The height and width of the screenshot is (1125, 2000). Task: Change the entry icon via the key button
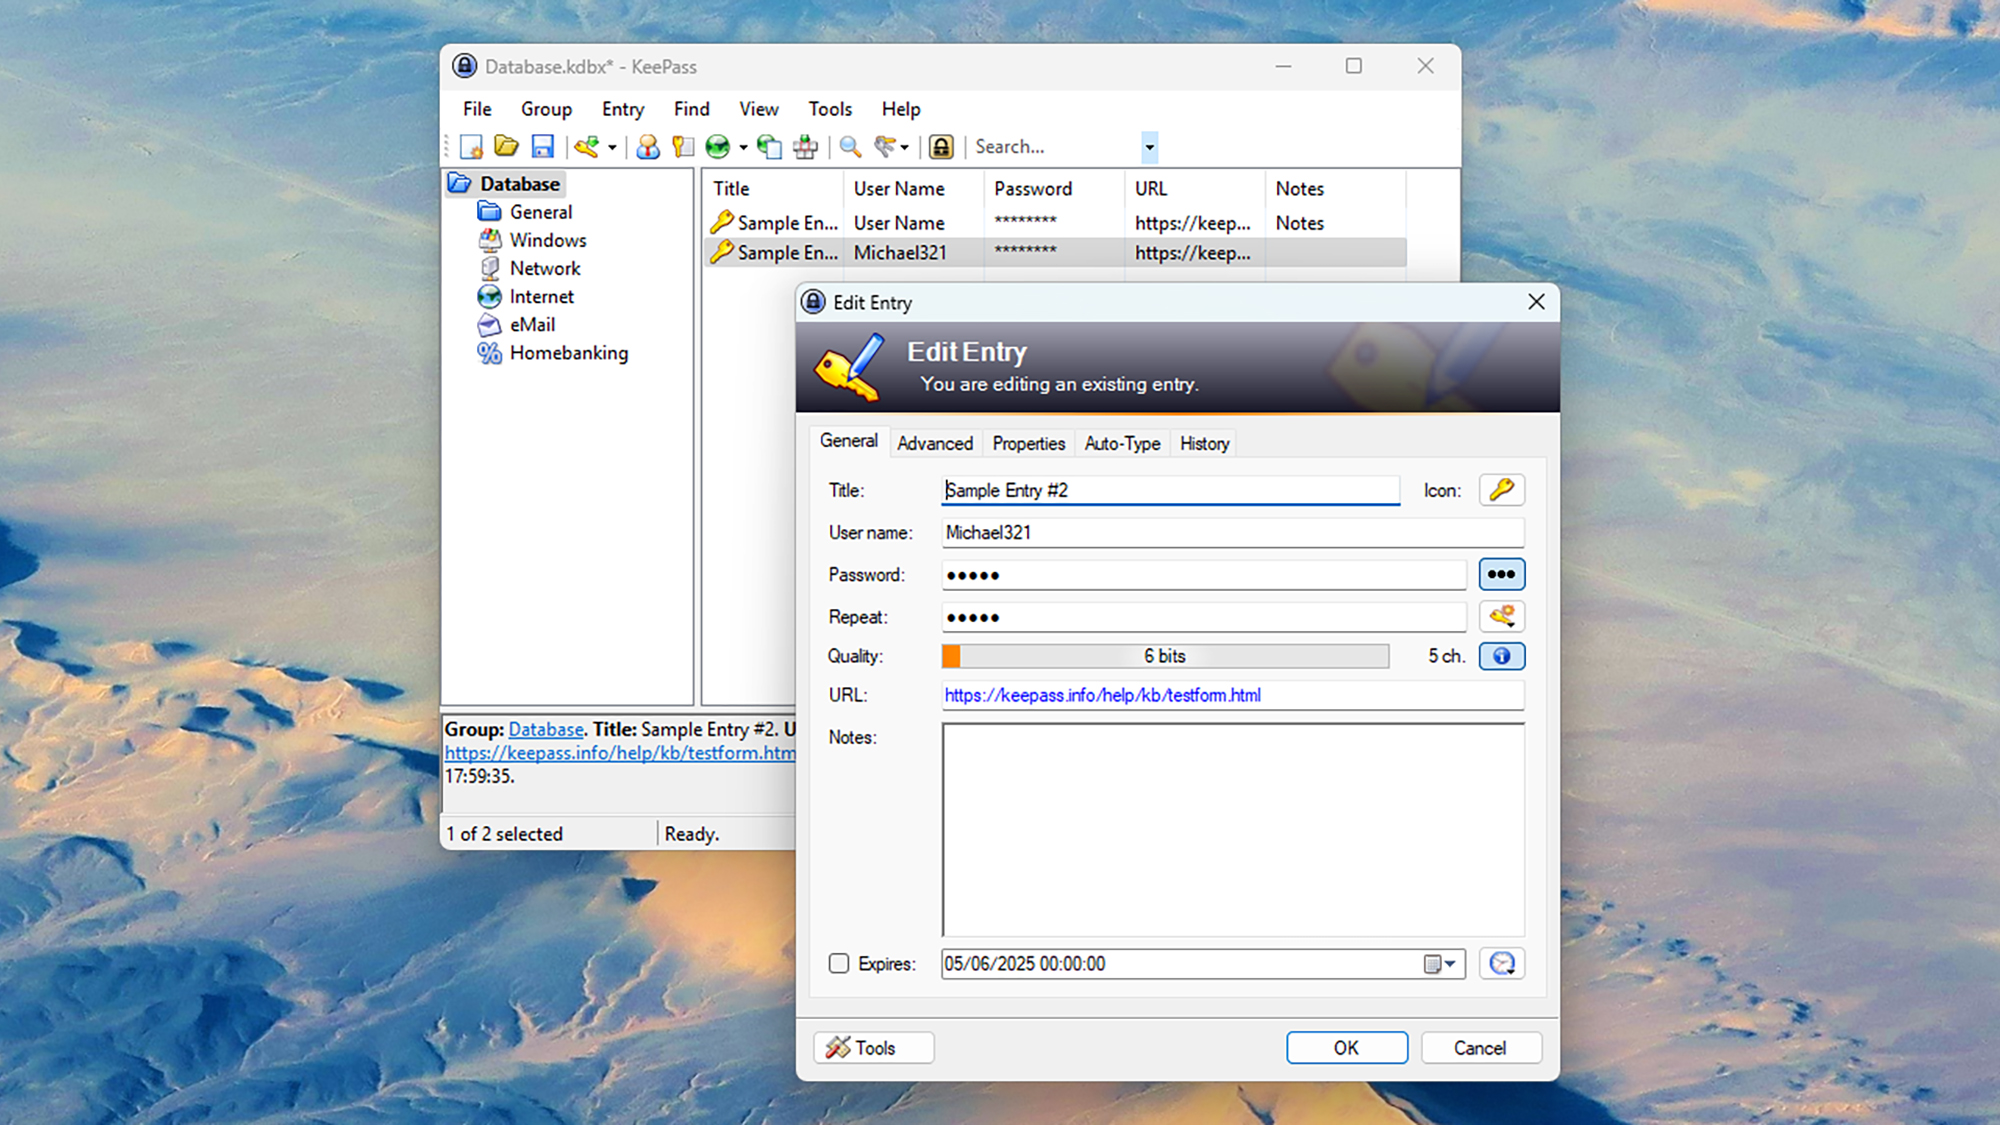[x=1501, y=490]
